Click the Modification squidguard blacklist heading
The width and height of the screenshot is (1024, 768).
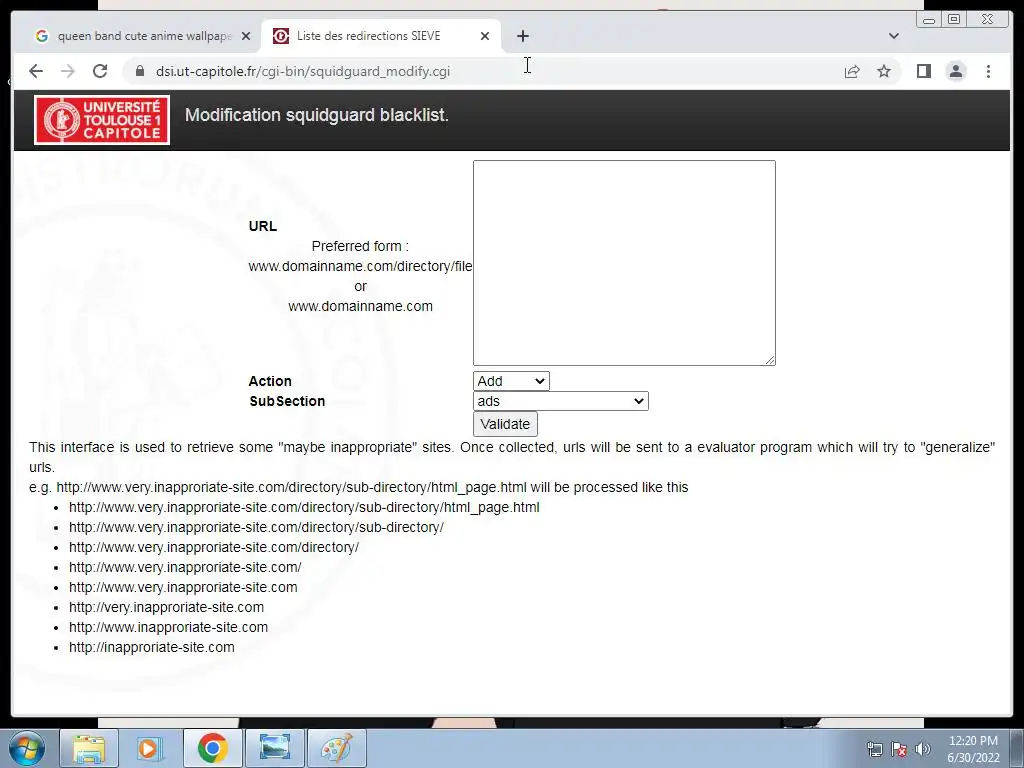(x=317, y=115)
